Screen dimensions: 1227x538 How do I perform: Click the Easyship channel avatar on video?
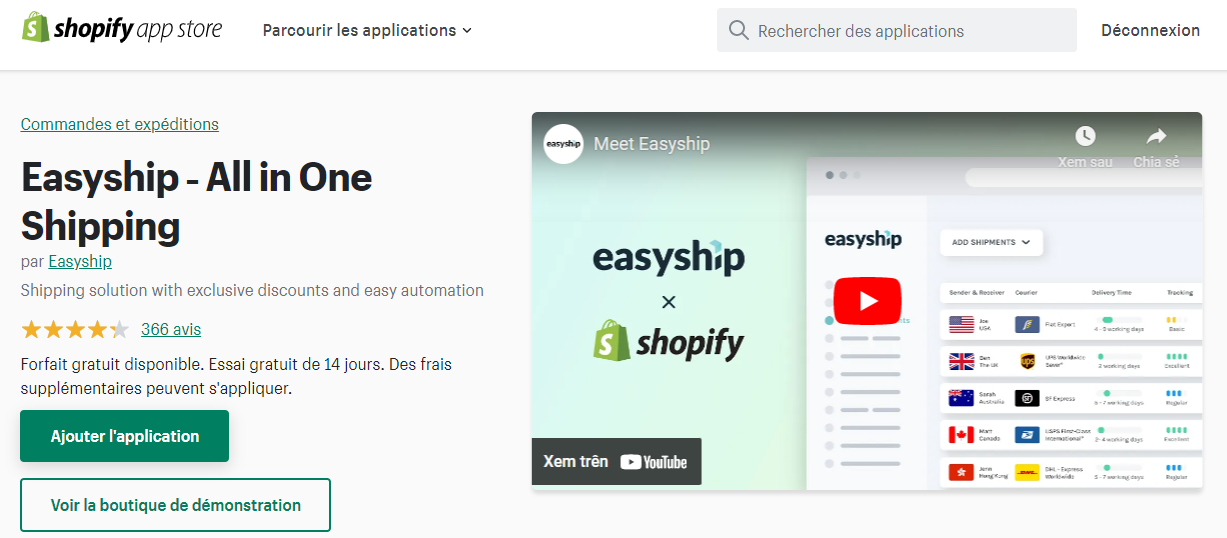[564, 144]
